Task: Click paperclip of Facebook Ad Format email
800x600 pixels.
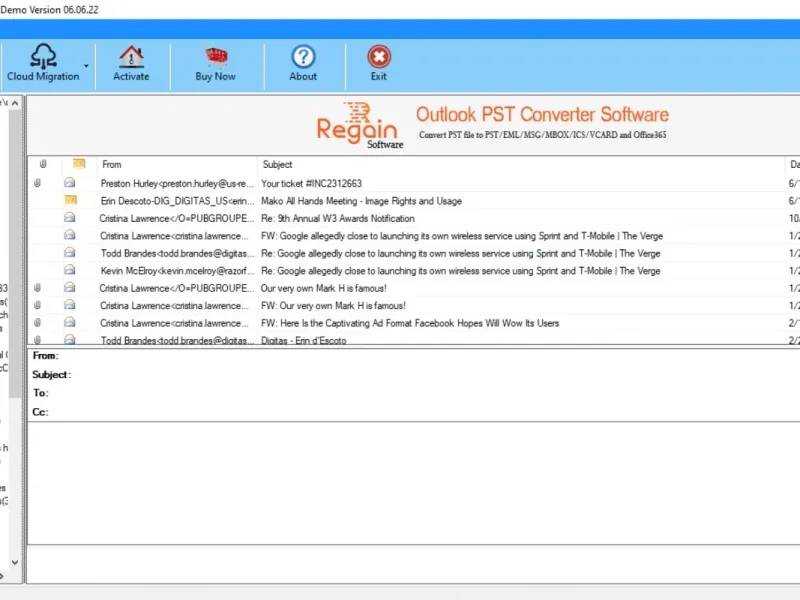Action: tap(37, 322)
